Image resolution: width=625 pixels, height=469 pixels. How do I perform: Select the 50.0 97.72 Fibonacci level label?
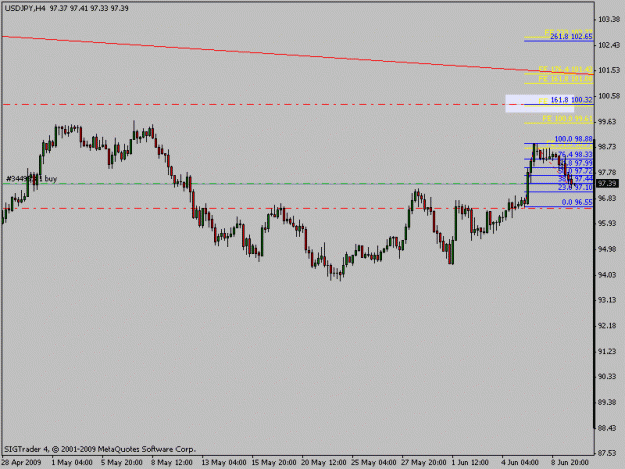coord(575,171)
